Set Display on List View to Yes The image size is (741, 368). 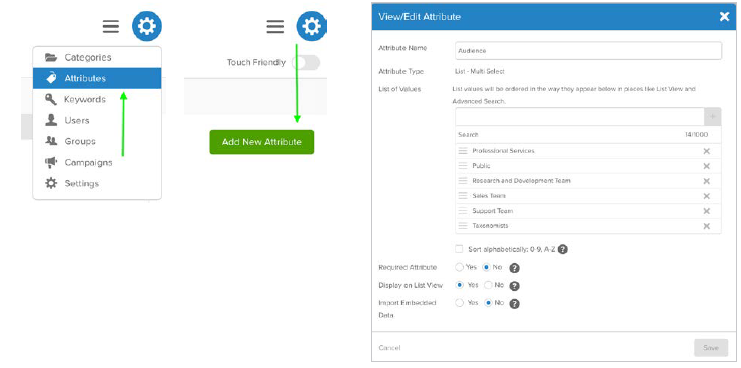click(459, 285)
